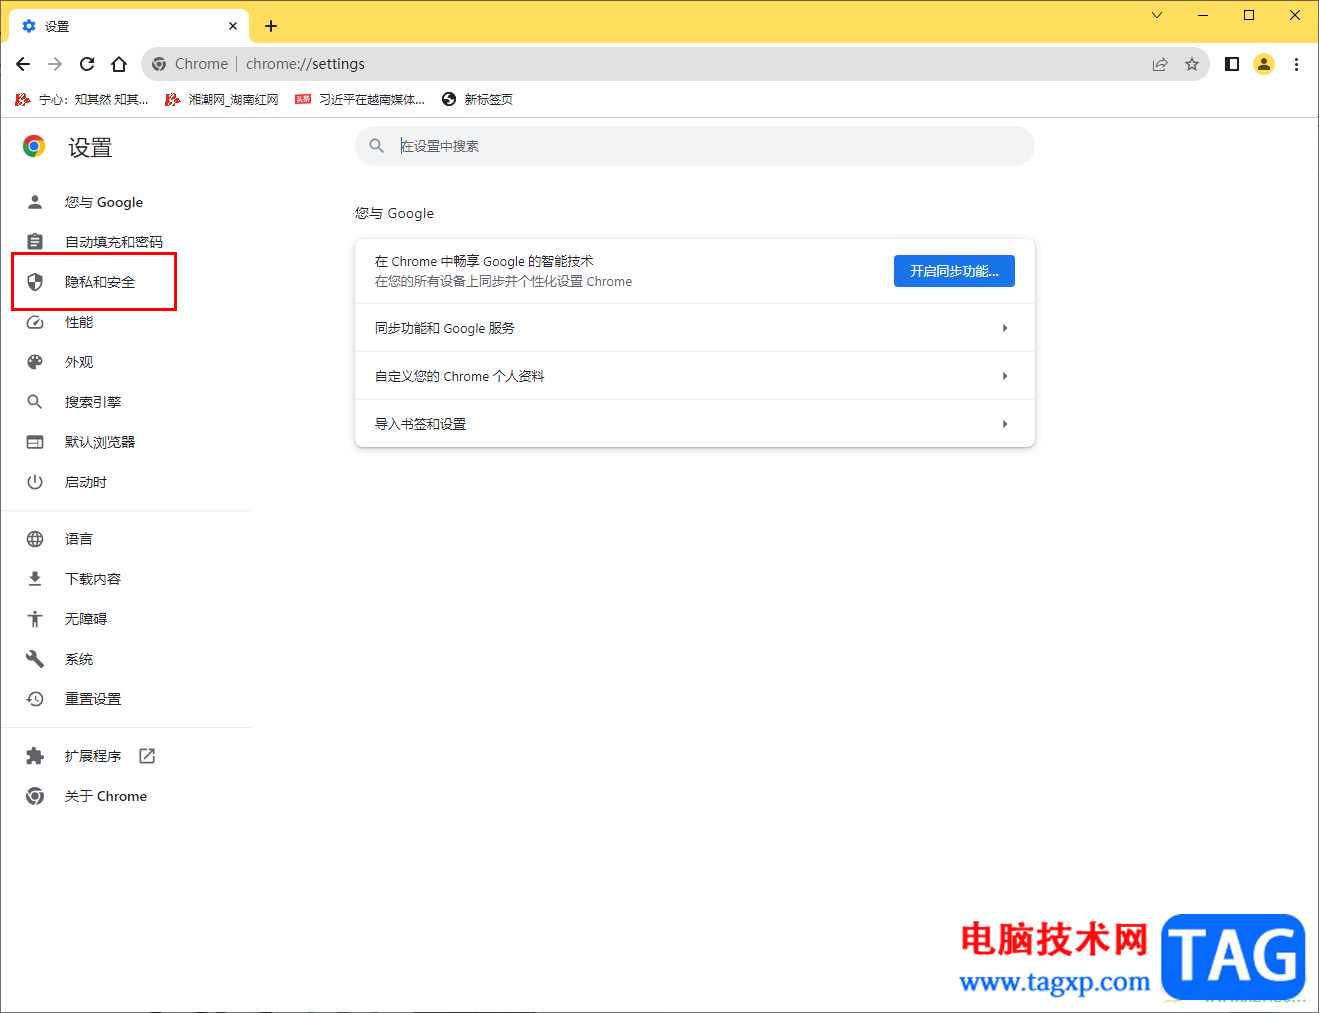Click the Chrome icon beside 关于 Chrome

(x=35, y=796)
